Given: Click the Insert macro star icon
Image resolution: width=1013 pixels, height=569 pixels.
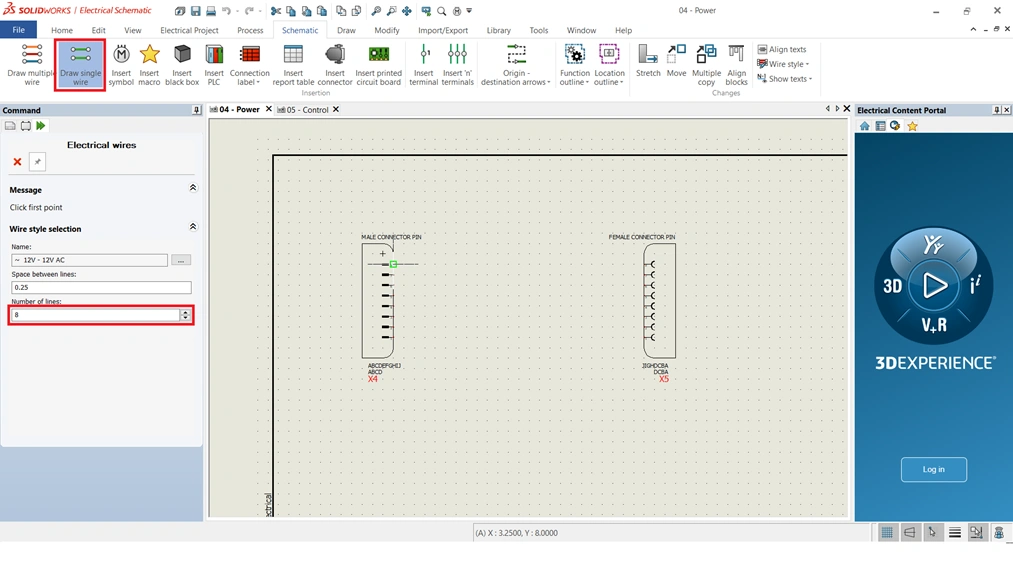Looking at the screenshot, I should (149, 54).
